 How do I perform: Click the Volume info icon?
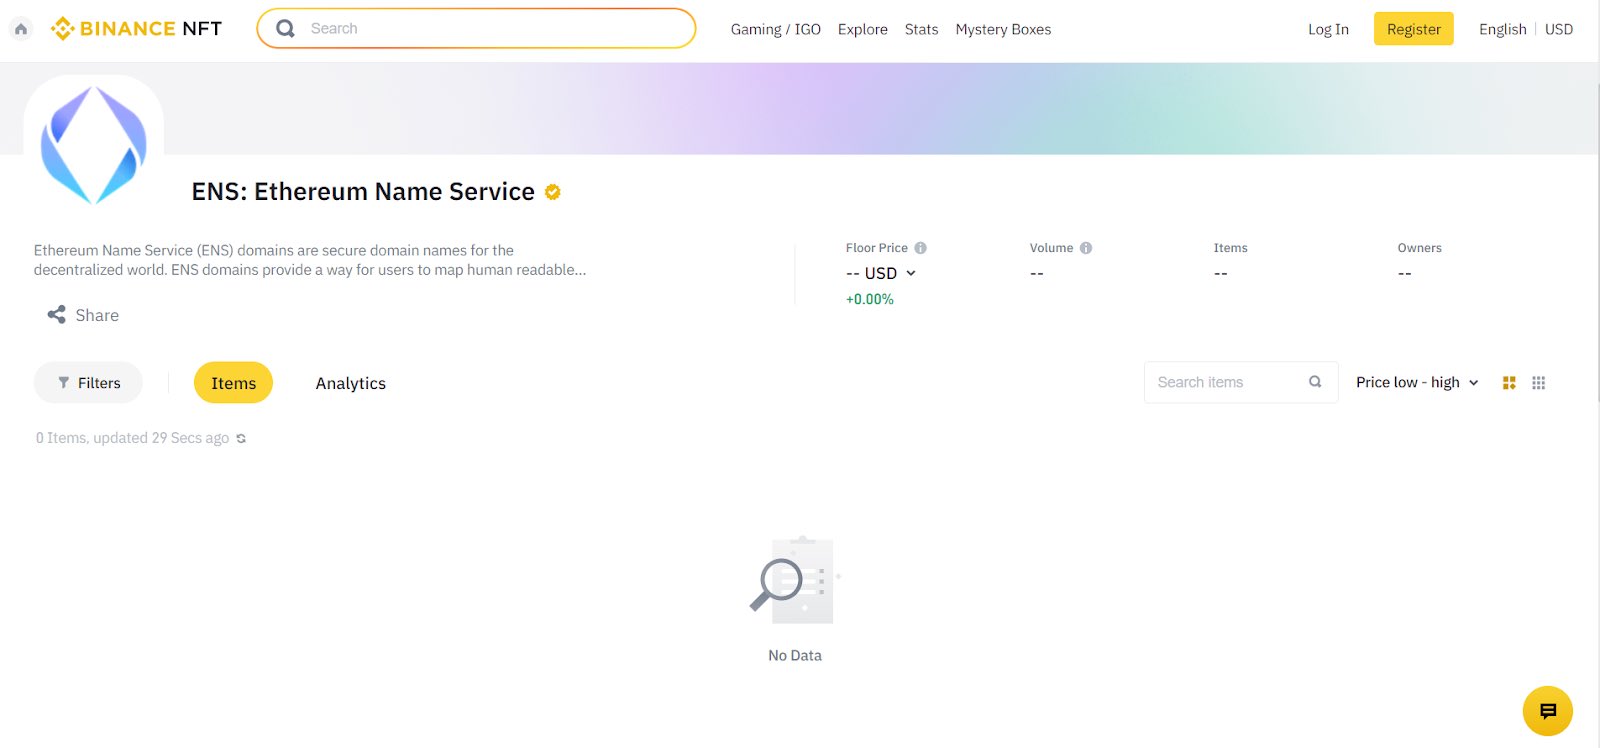pos(1086,248)
